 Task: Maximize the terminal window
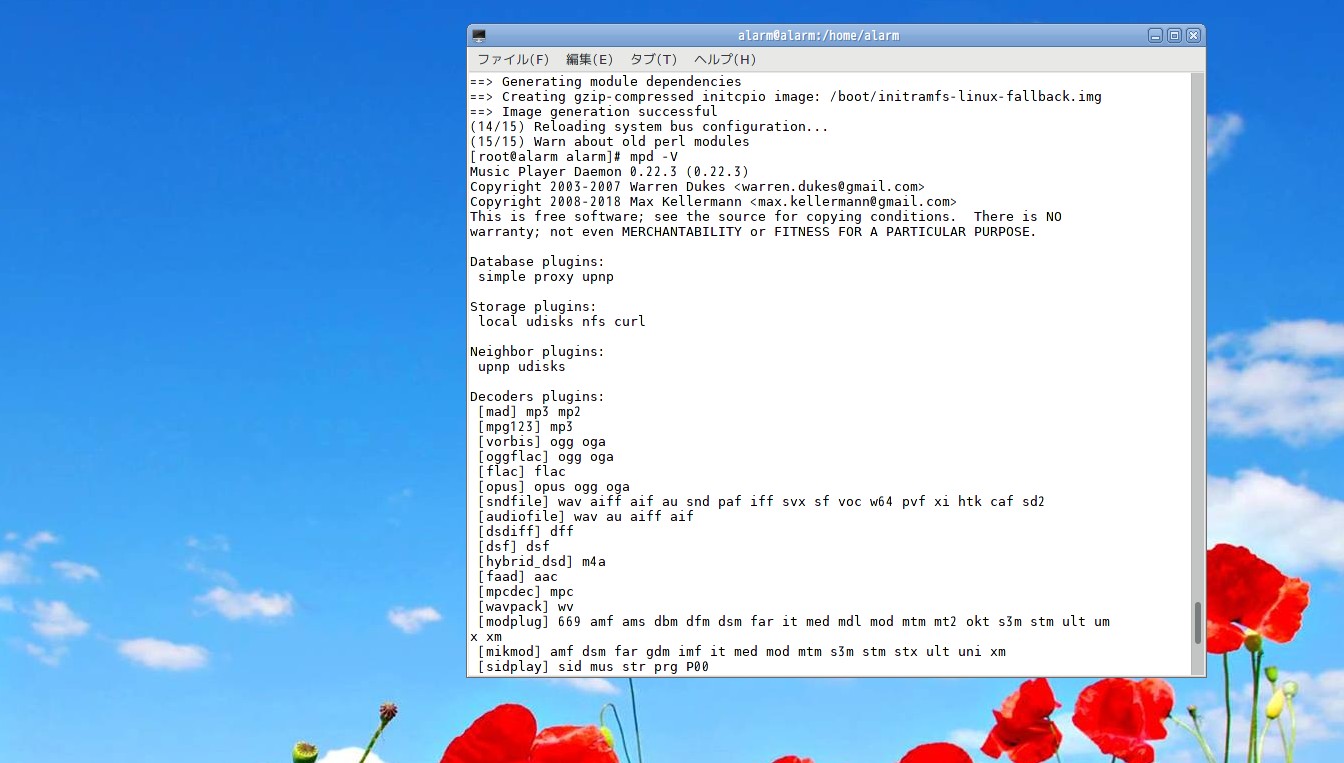[1174, 35]
